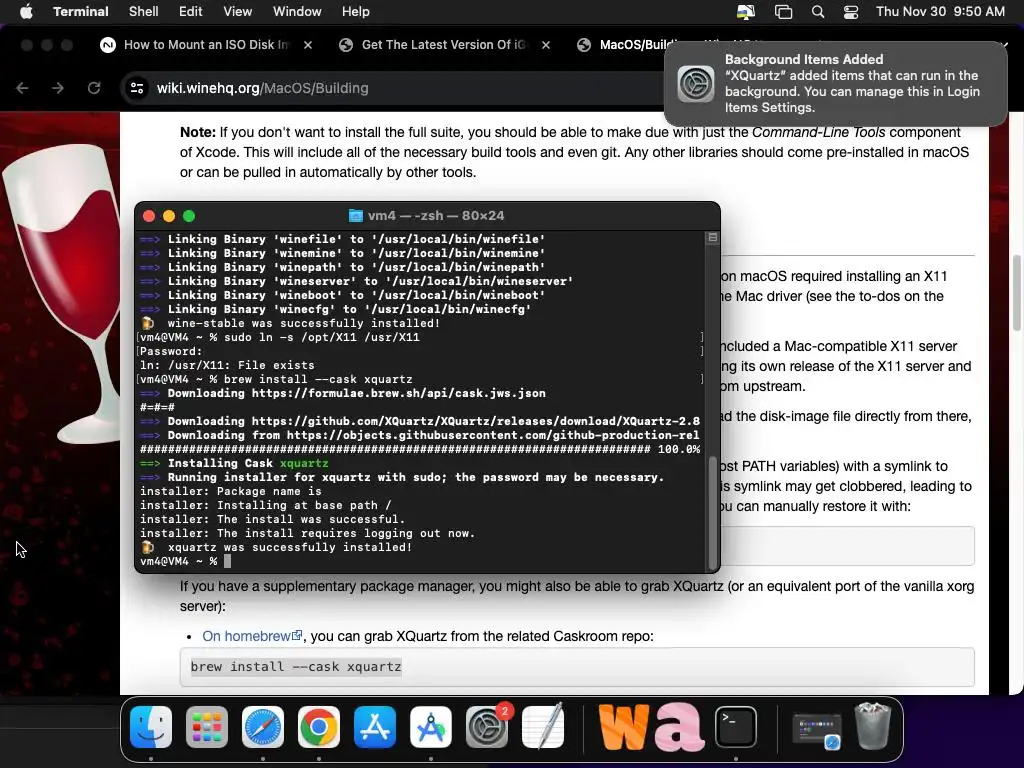Viewport: 1024px width, 768px height.
Task: Open the View menu
Action: coord(237,11)
